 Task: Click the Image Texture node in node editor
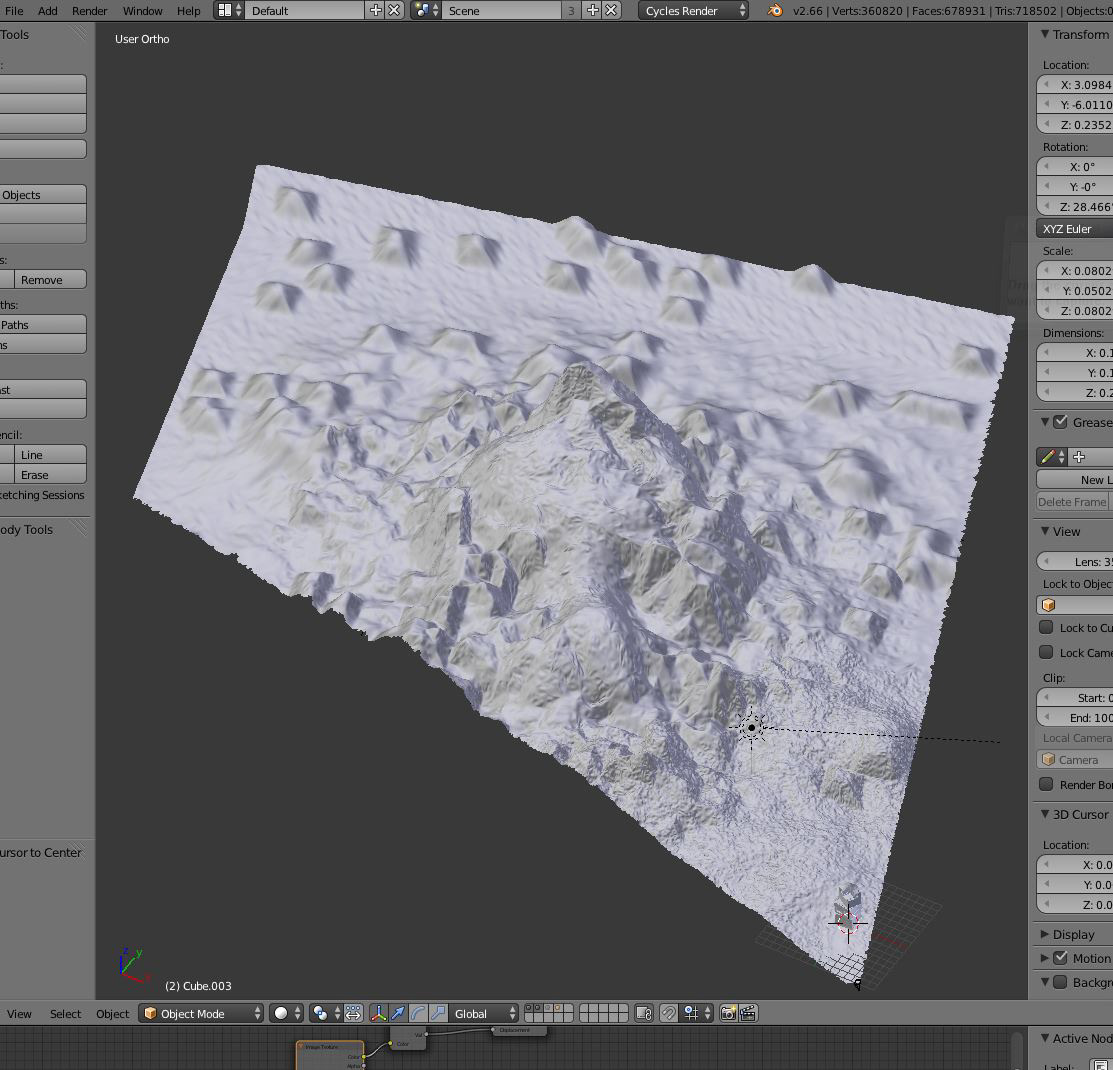tap(330, 1054)
